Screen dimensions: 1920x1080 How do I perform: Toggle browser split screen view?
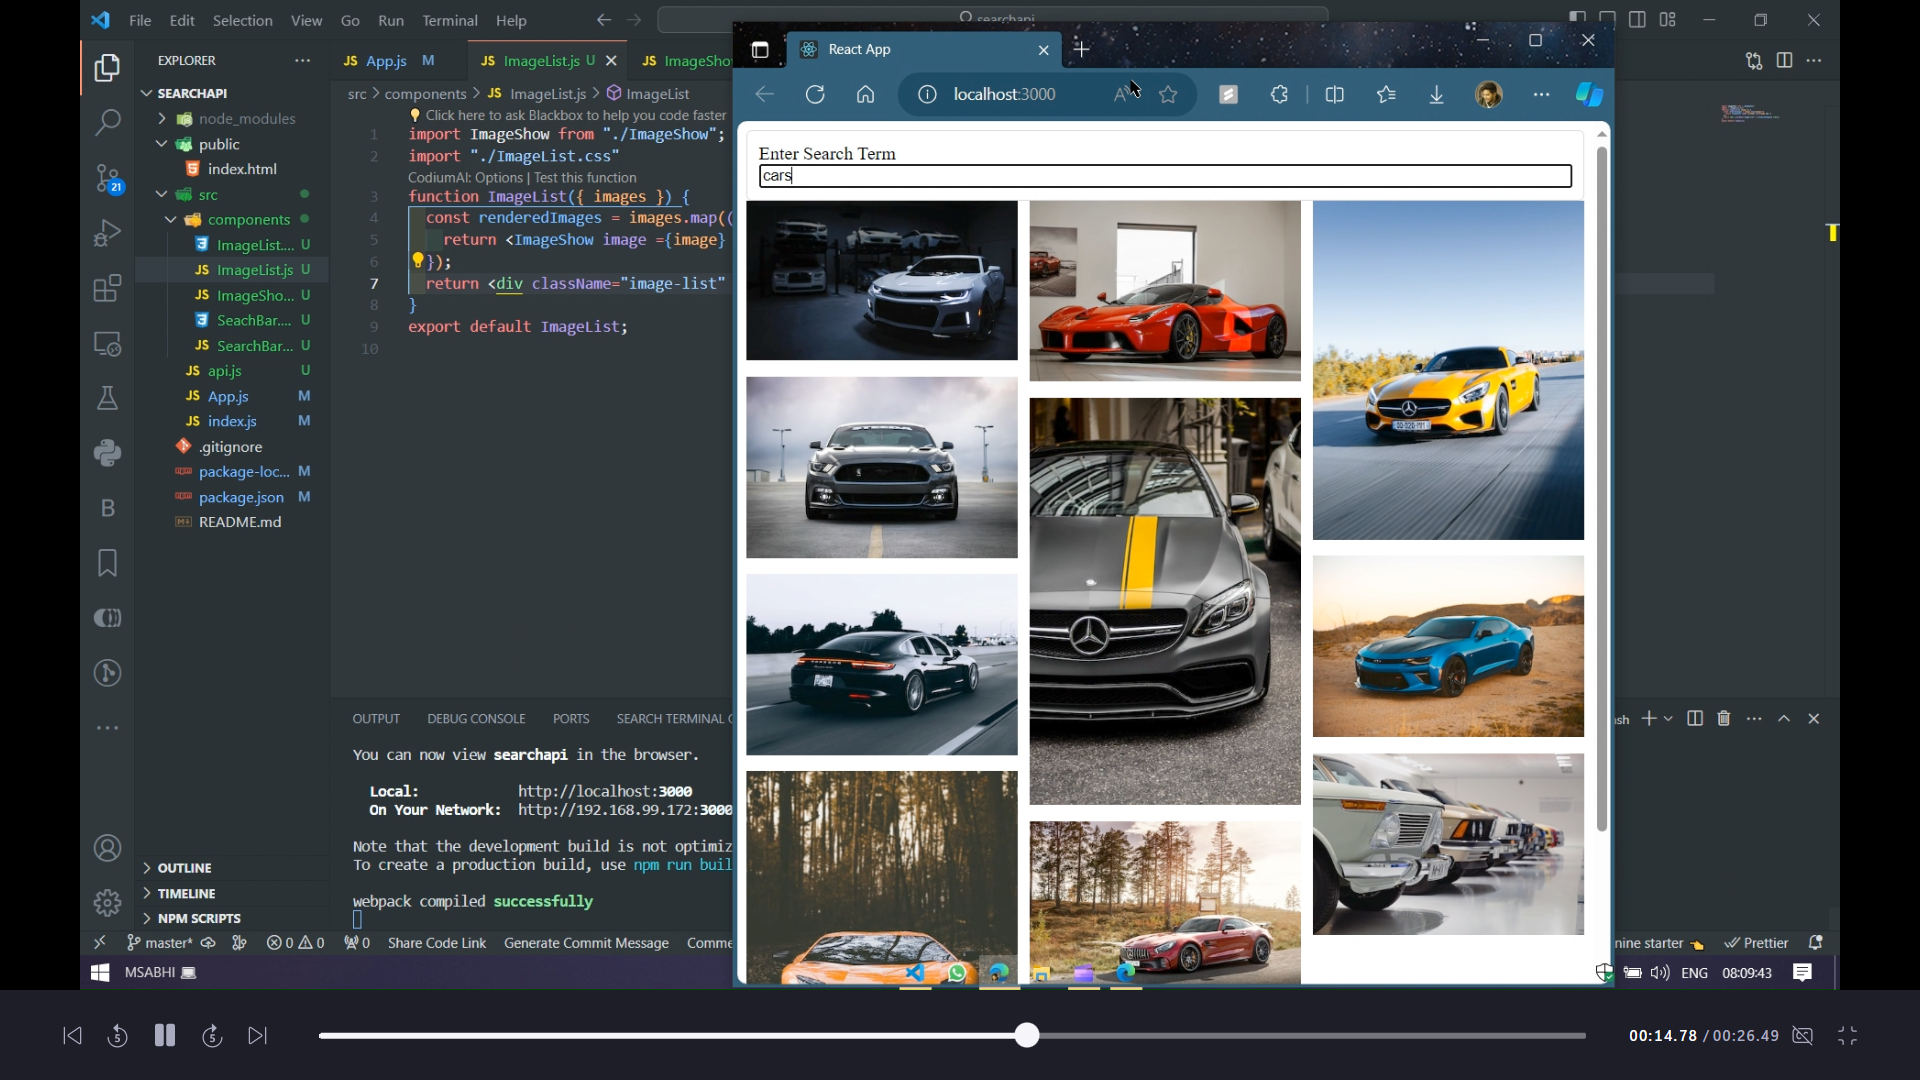(x=1334, y=94)
